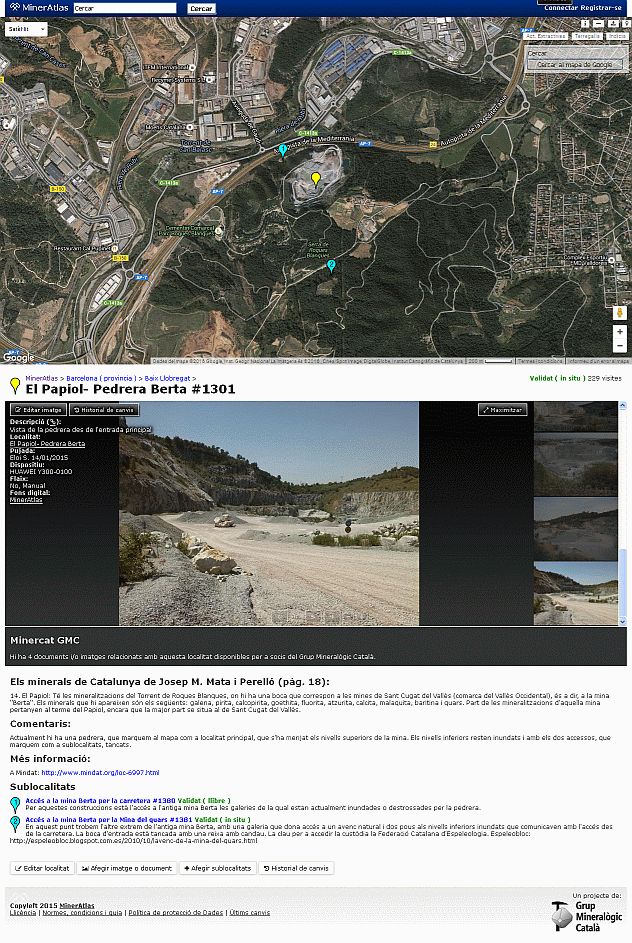Open 'Accés a la mina Berta per la Mina del quars #1381'
The width and height of the screenshot is (632, 943).
[109, 819]
